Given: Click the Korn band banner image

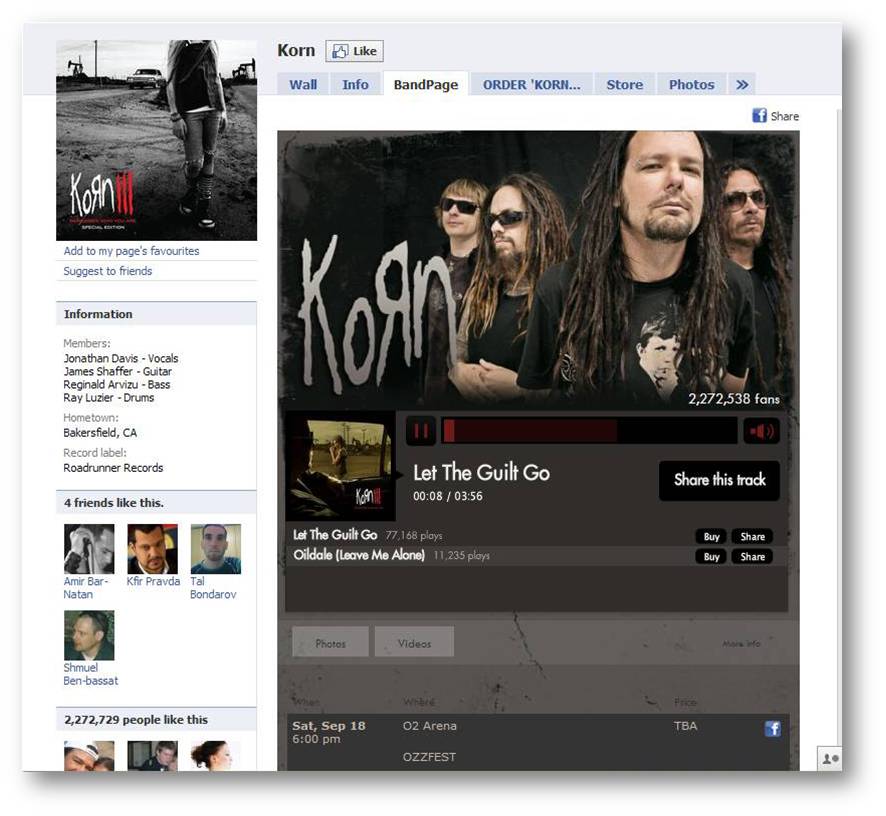Looking at the screenshot, I should click(x=538, y=270).
